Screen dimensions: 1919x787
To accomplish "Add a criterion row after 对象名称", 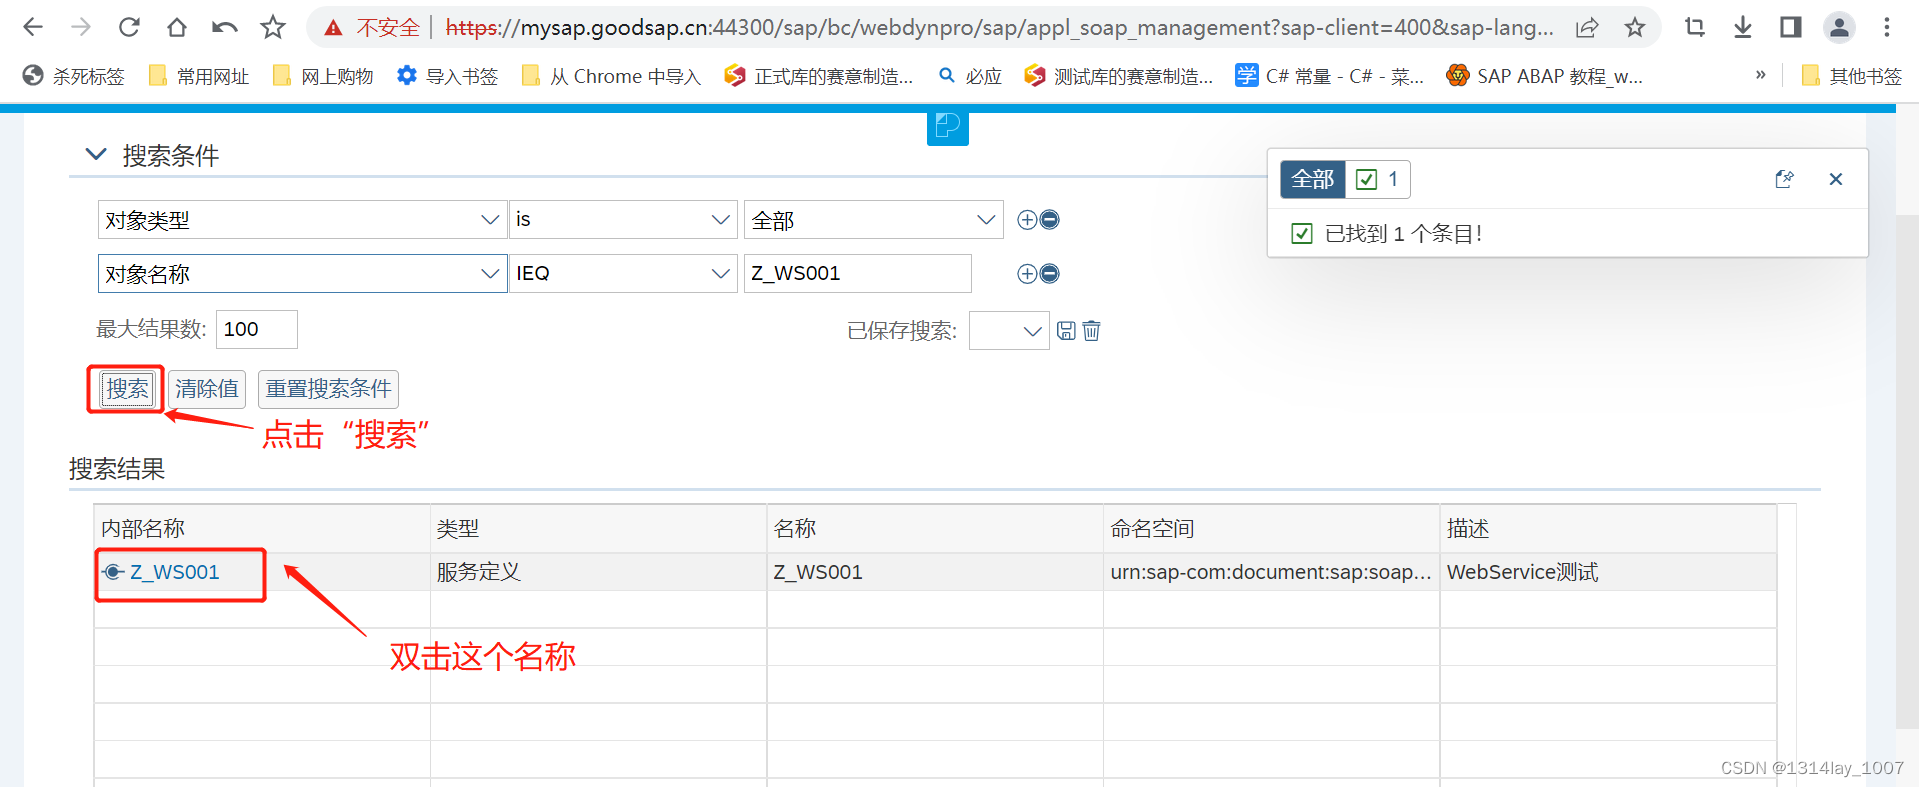I will (x=1027, y=274).
